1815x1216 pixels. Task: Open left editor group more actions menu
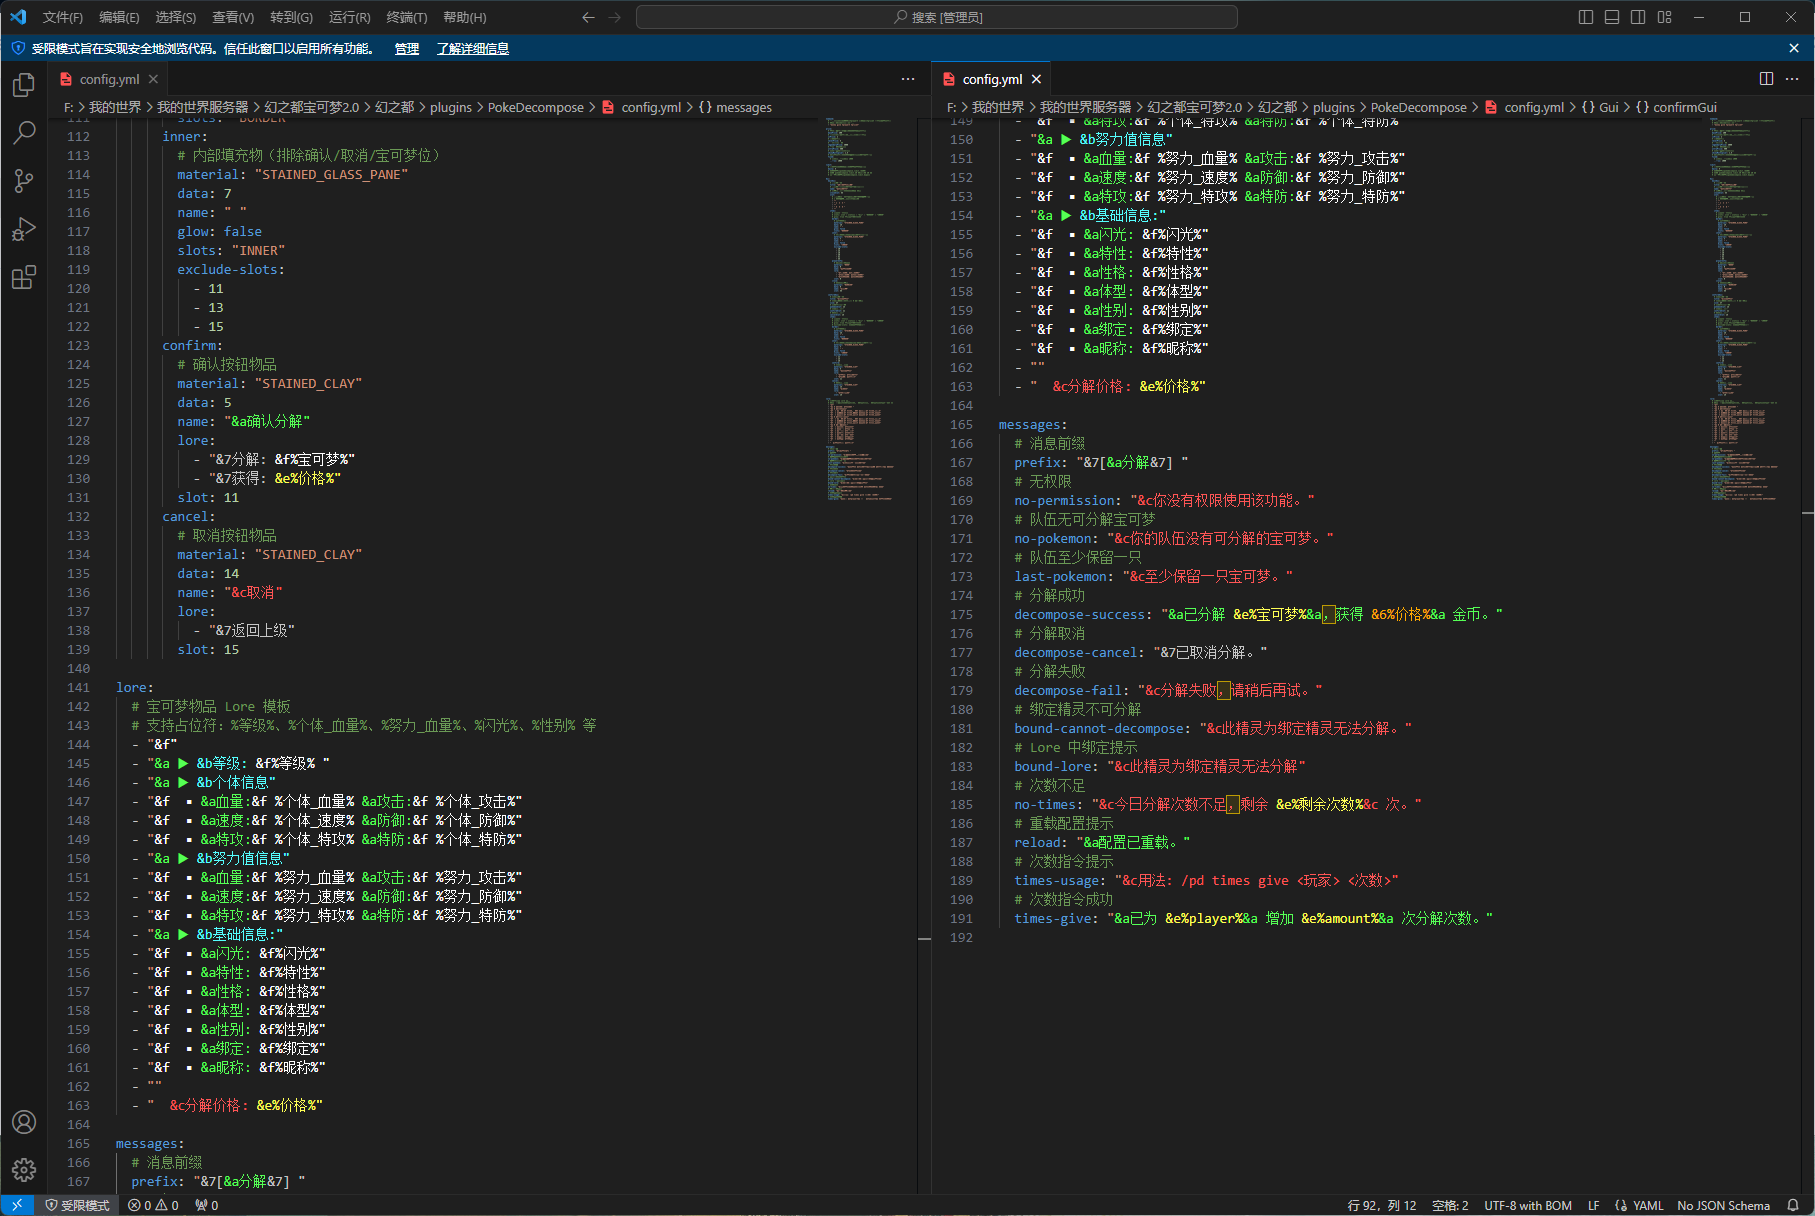pos(908,79)
